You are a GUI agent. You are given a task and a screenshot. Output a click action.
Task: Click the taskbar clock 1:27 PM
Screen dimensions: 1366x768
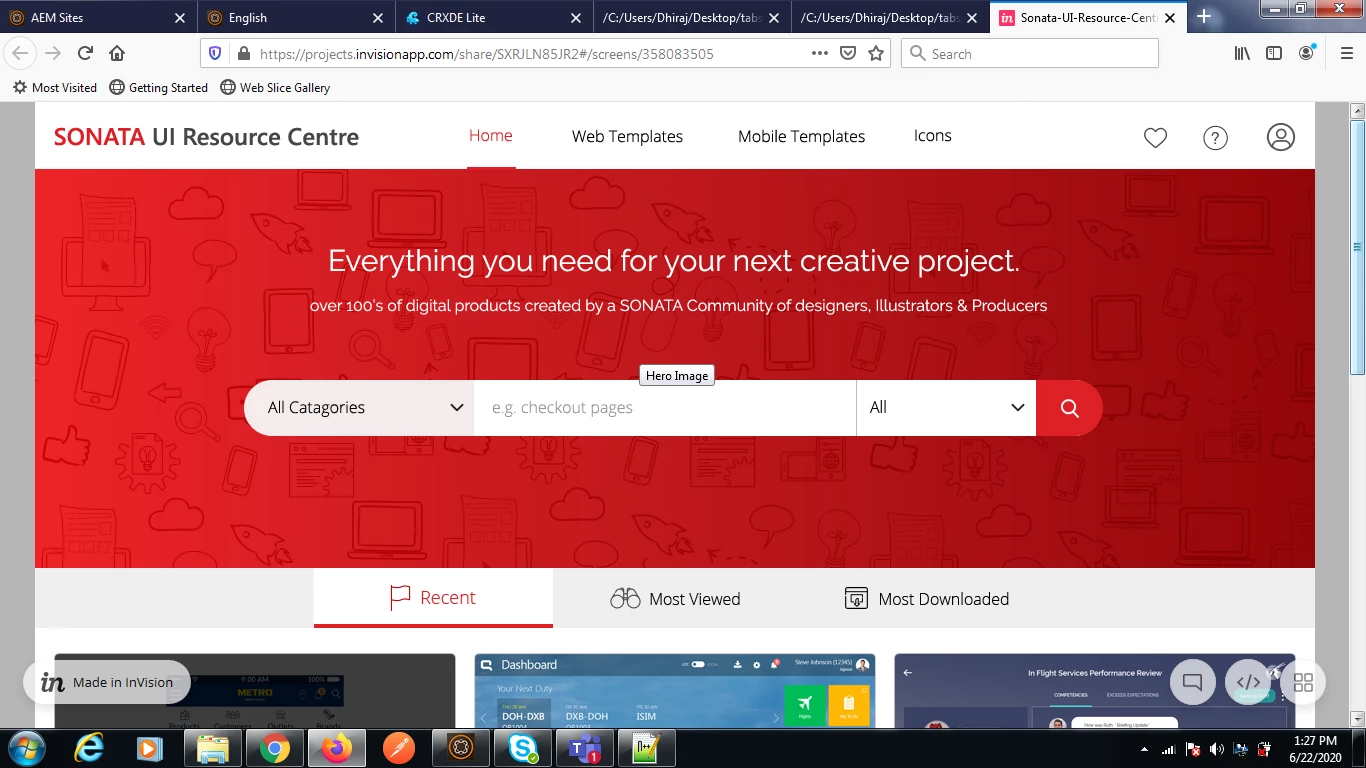pos(1314,741)
